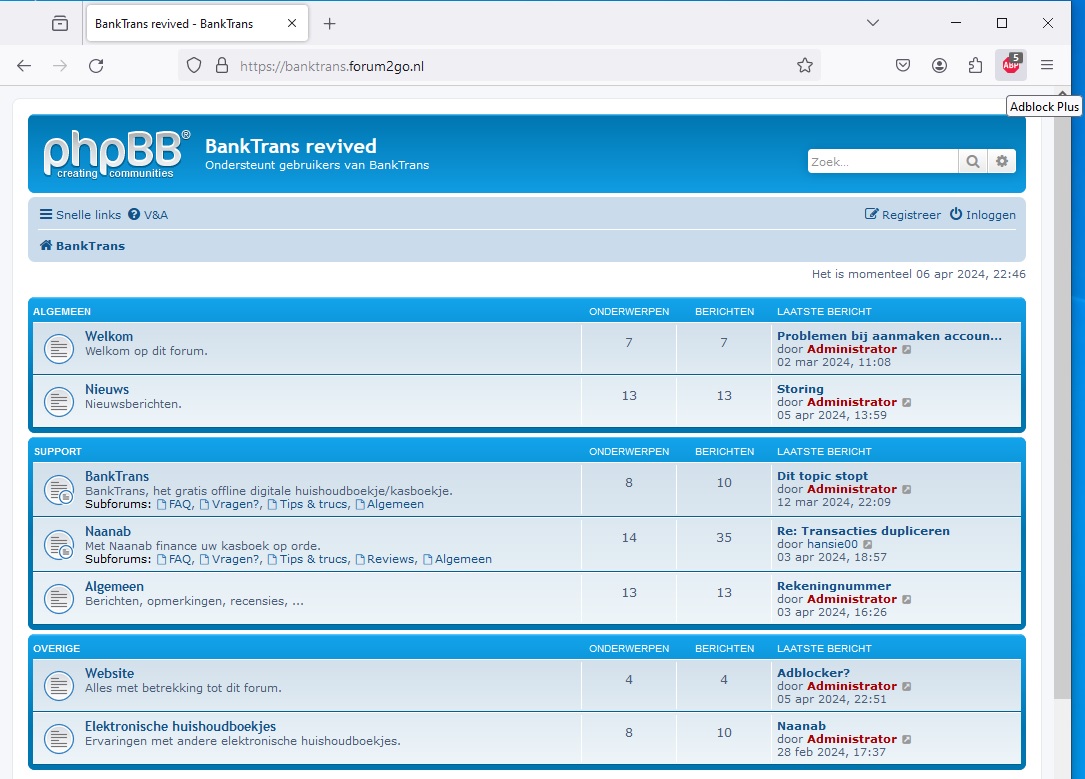Open the list all tabs chevron
Viewport: 1085px width, 779px height.
click(872, 23)
